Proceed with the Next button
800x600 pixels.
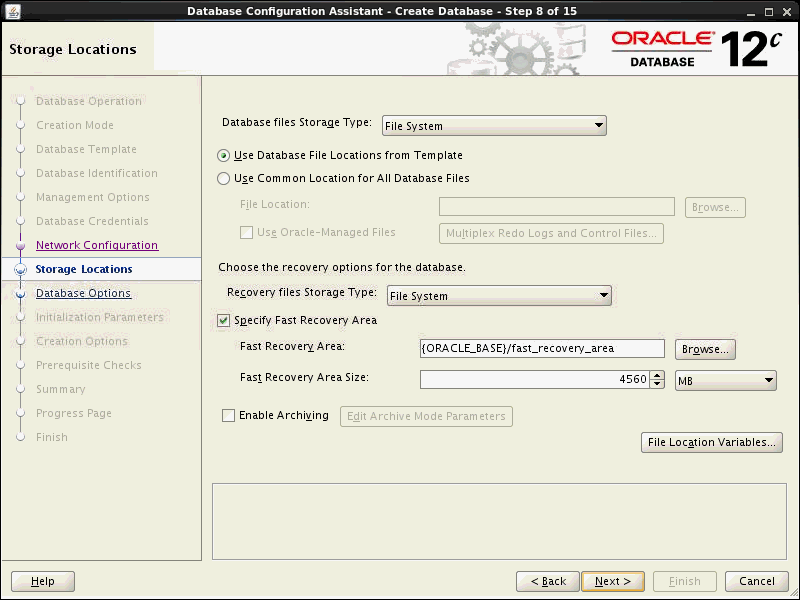[x=613, y=581]
